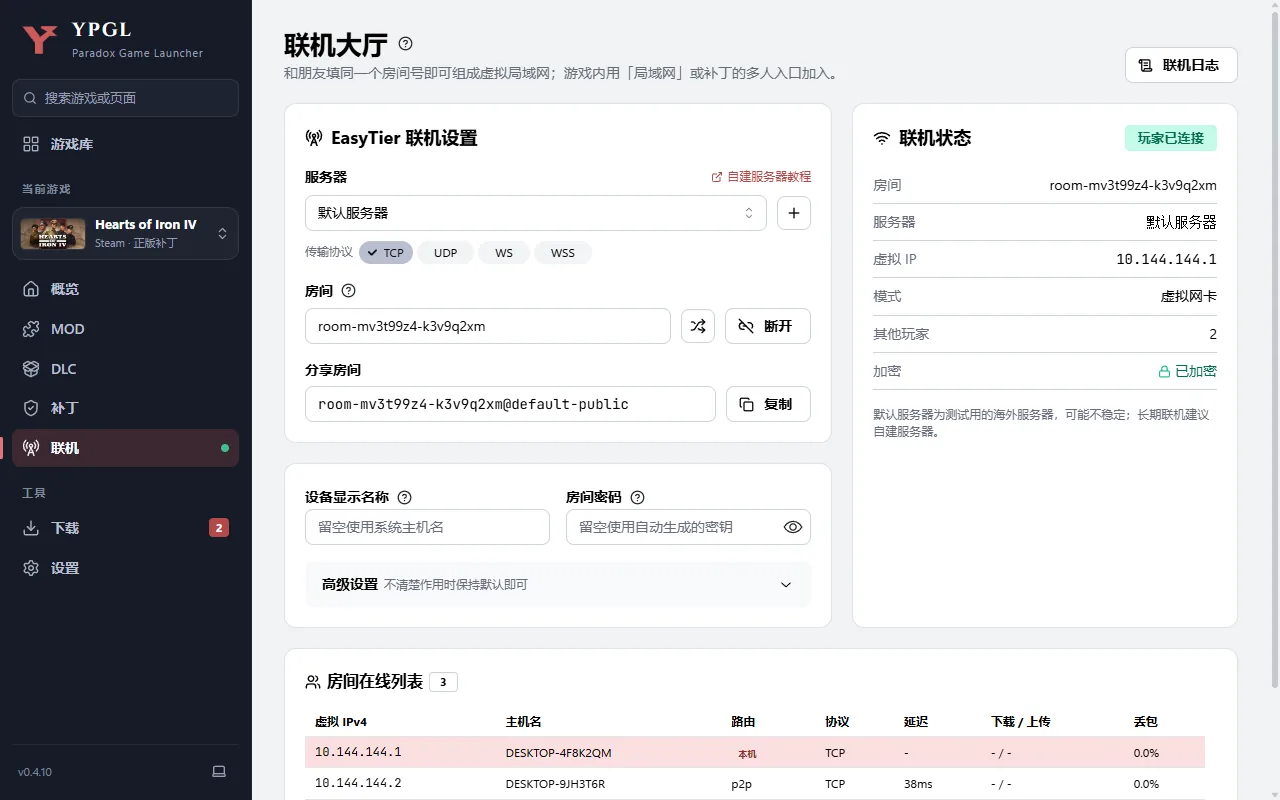Screen dimensions: 1280x800
Task: Select UDP transport protocol
Action: pyautogui.click(x=446, y=253)
